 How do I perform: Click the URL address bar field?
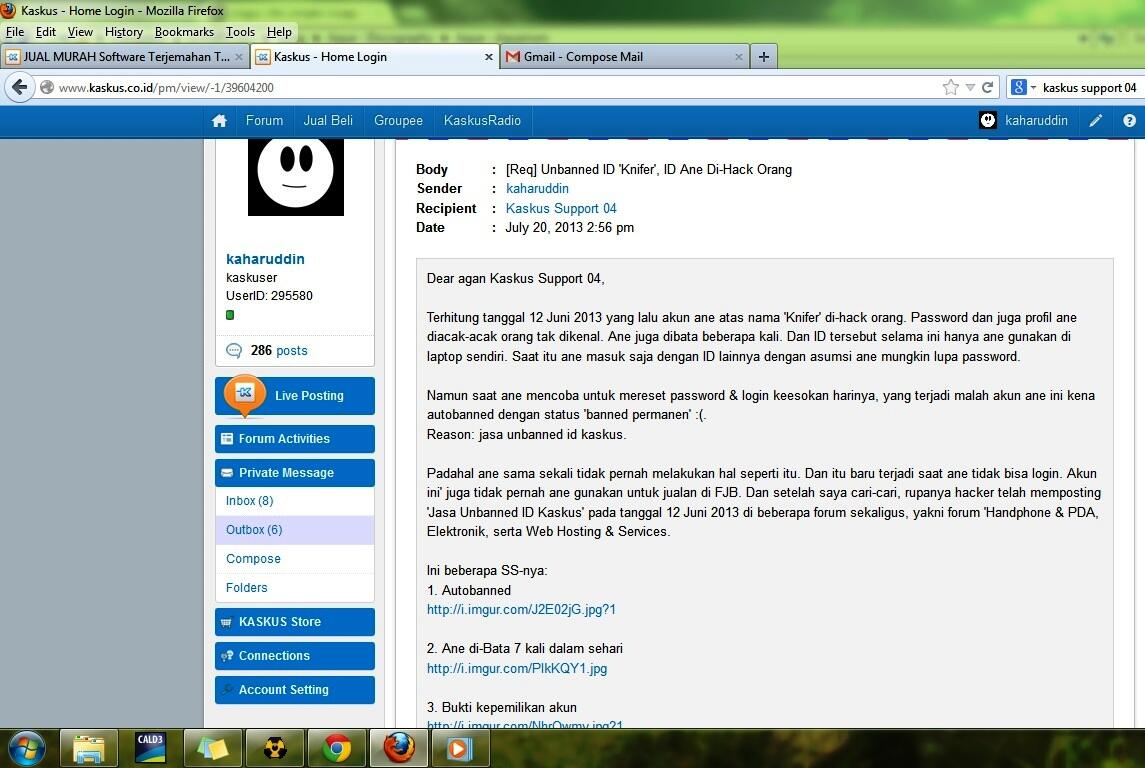point(497,88)
